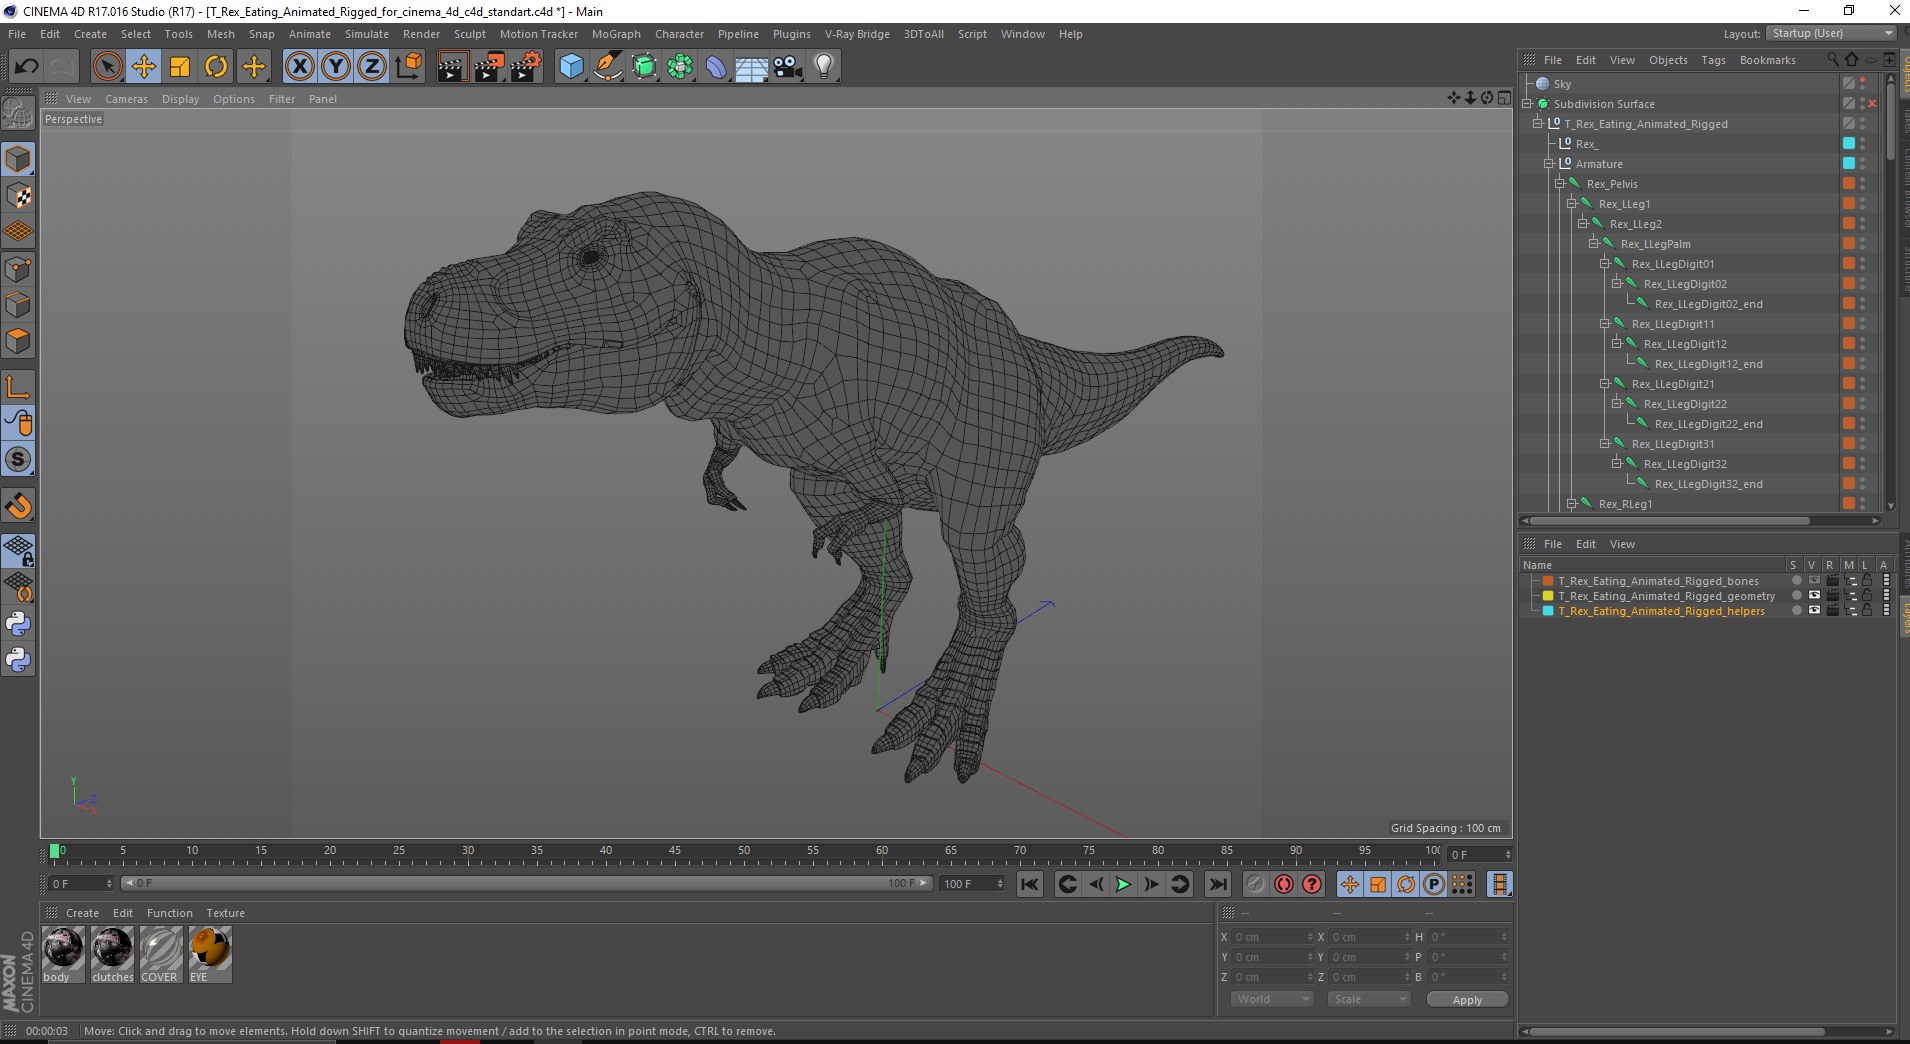Select the EYE material
The width and height of the screenshot is (1910, 1044).
[210, 954]
